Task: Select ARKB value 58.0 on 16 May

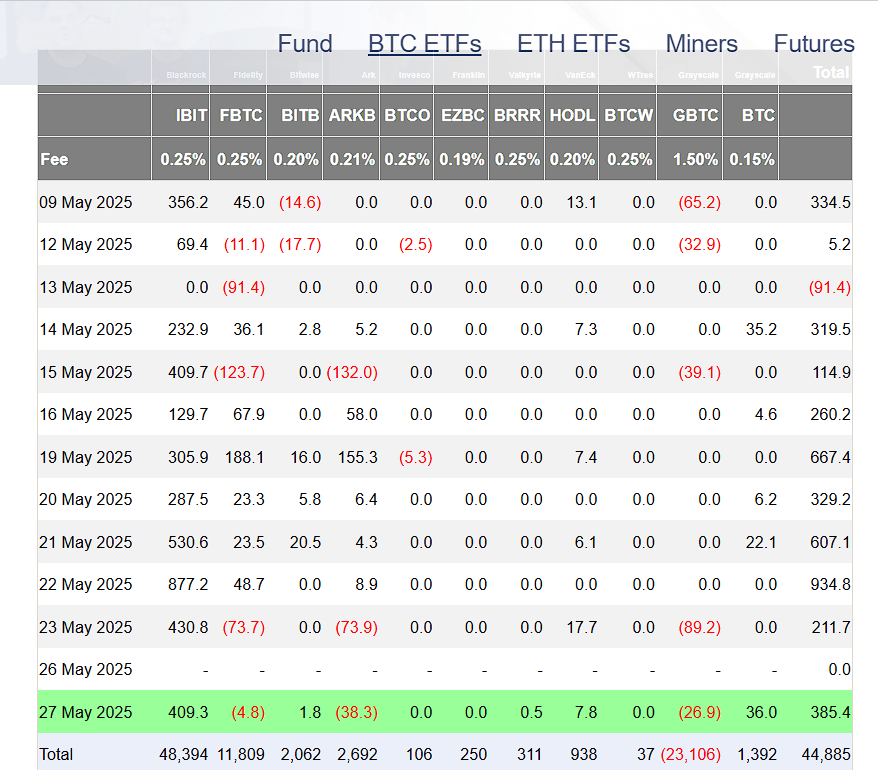Action: coord(362,414)
